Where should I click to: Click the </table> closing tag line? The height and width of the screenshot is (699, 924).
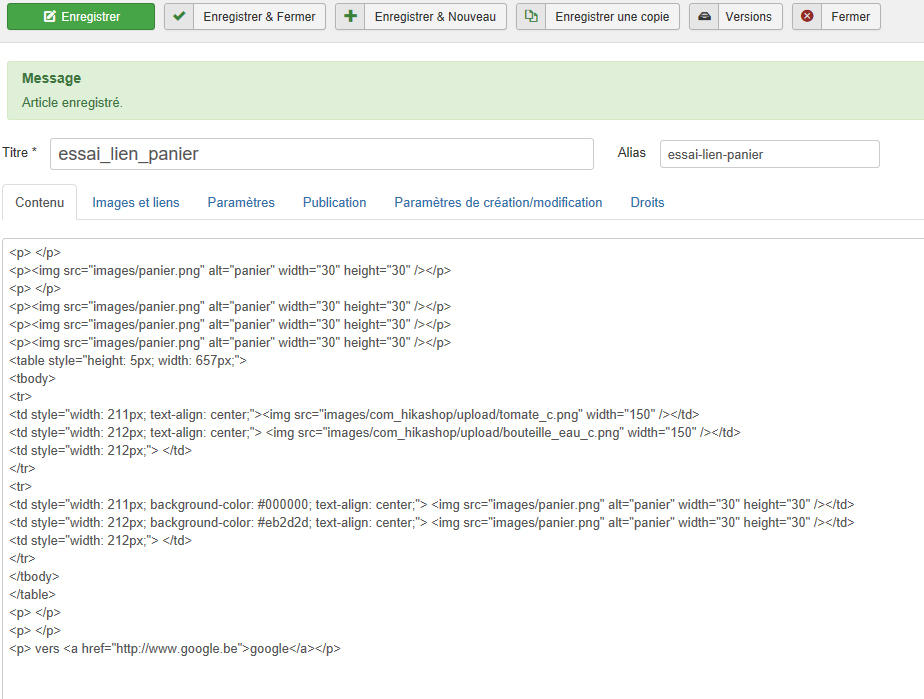32,594
